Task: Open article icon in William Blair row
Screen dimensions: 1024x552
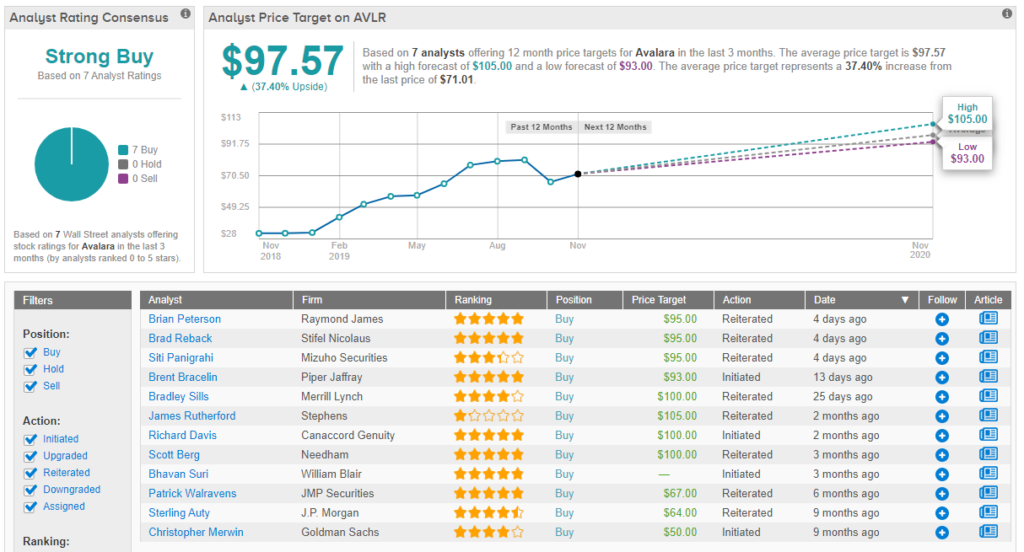Action: point(988,473)
